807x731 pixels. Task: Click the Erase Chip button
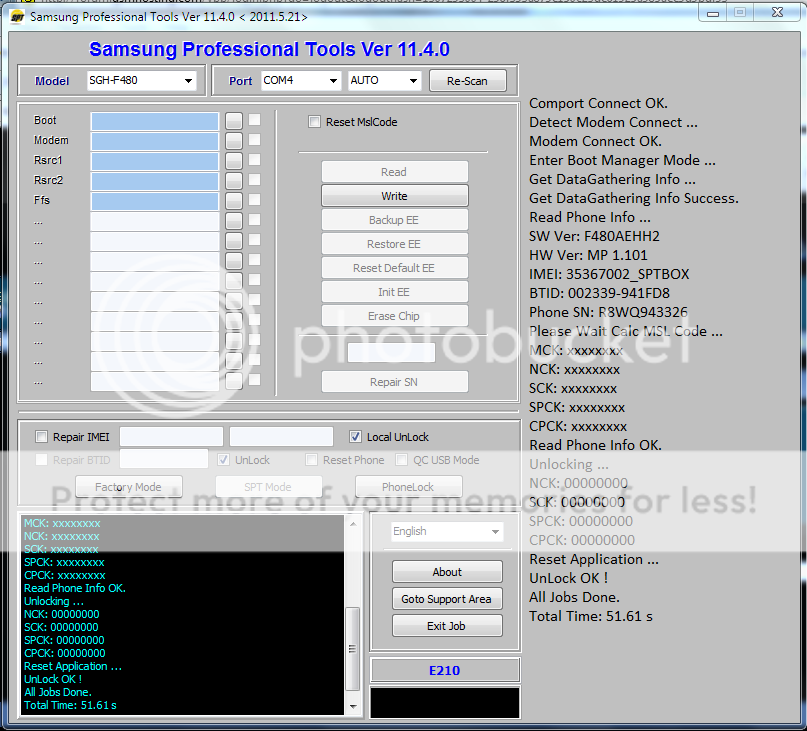click(x=395, y=316)
